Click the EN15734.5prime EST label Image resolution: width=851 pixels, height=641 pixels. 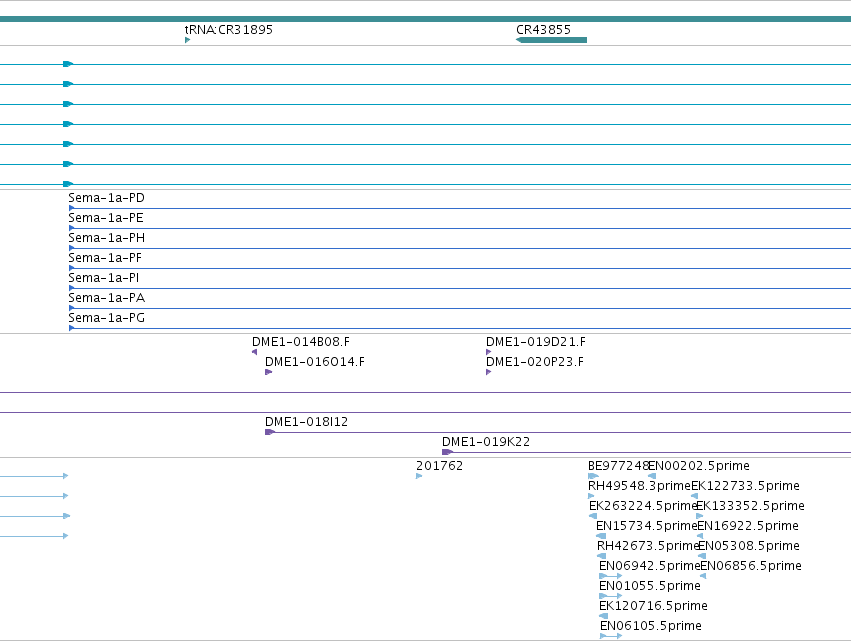pyautogui.click(x=646, y=526)
